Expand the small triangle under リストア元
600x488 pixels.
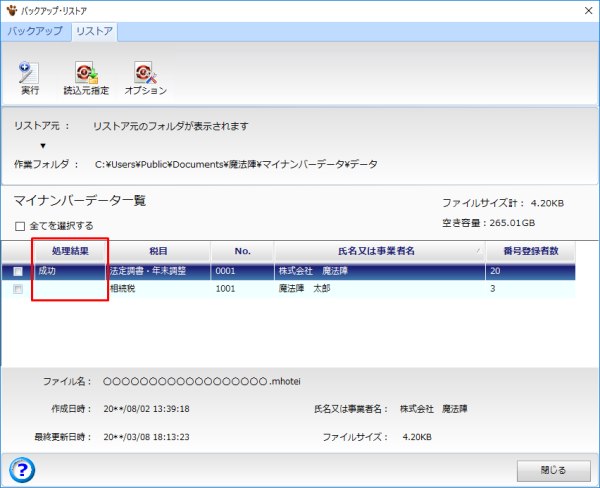click(x=43, y=146)
